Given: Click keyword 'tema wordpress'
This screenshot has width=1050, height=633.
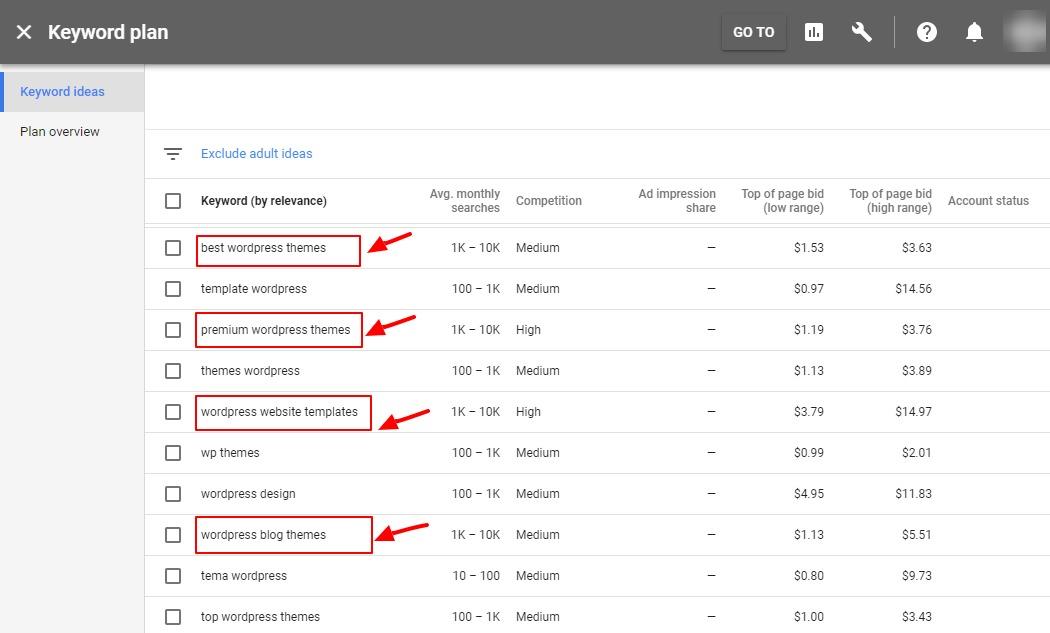Looking at the screenshot, I should coord(244,576).
